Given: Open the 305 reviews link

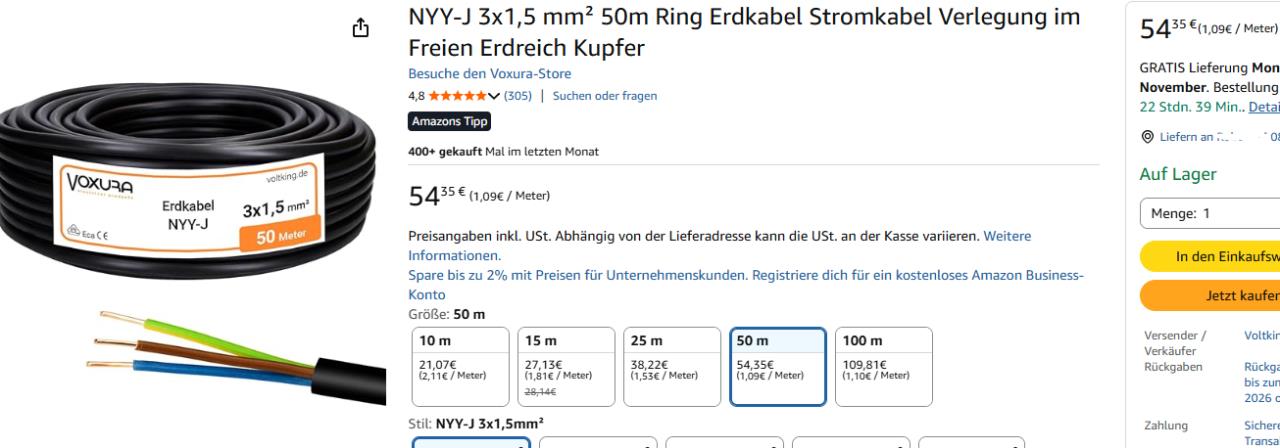Looking at the screenshot, I should [x=517, y=96].
